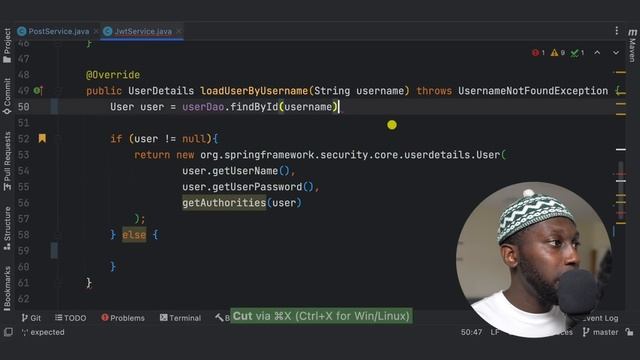Open the Bookmarks tool window

(7, 288)
